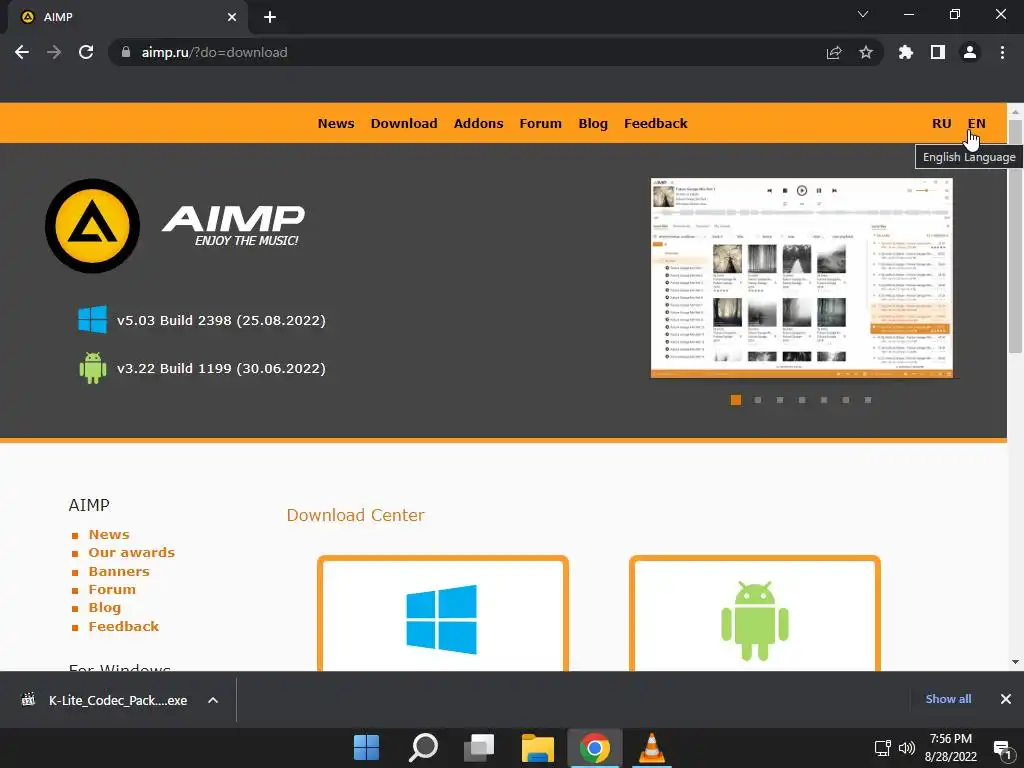
Task: Open Feedback in AIMP sidebar
Action: coord(123,626)
